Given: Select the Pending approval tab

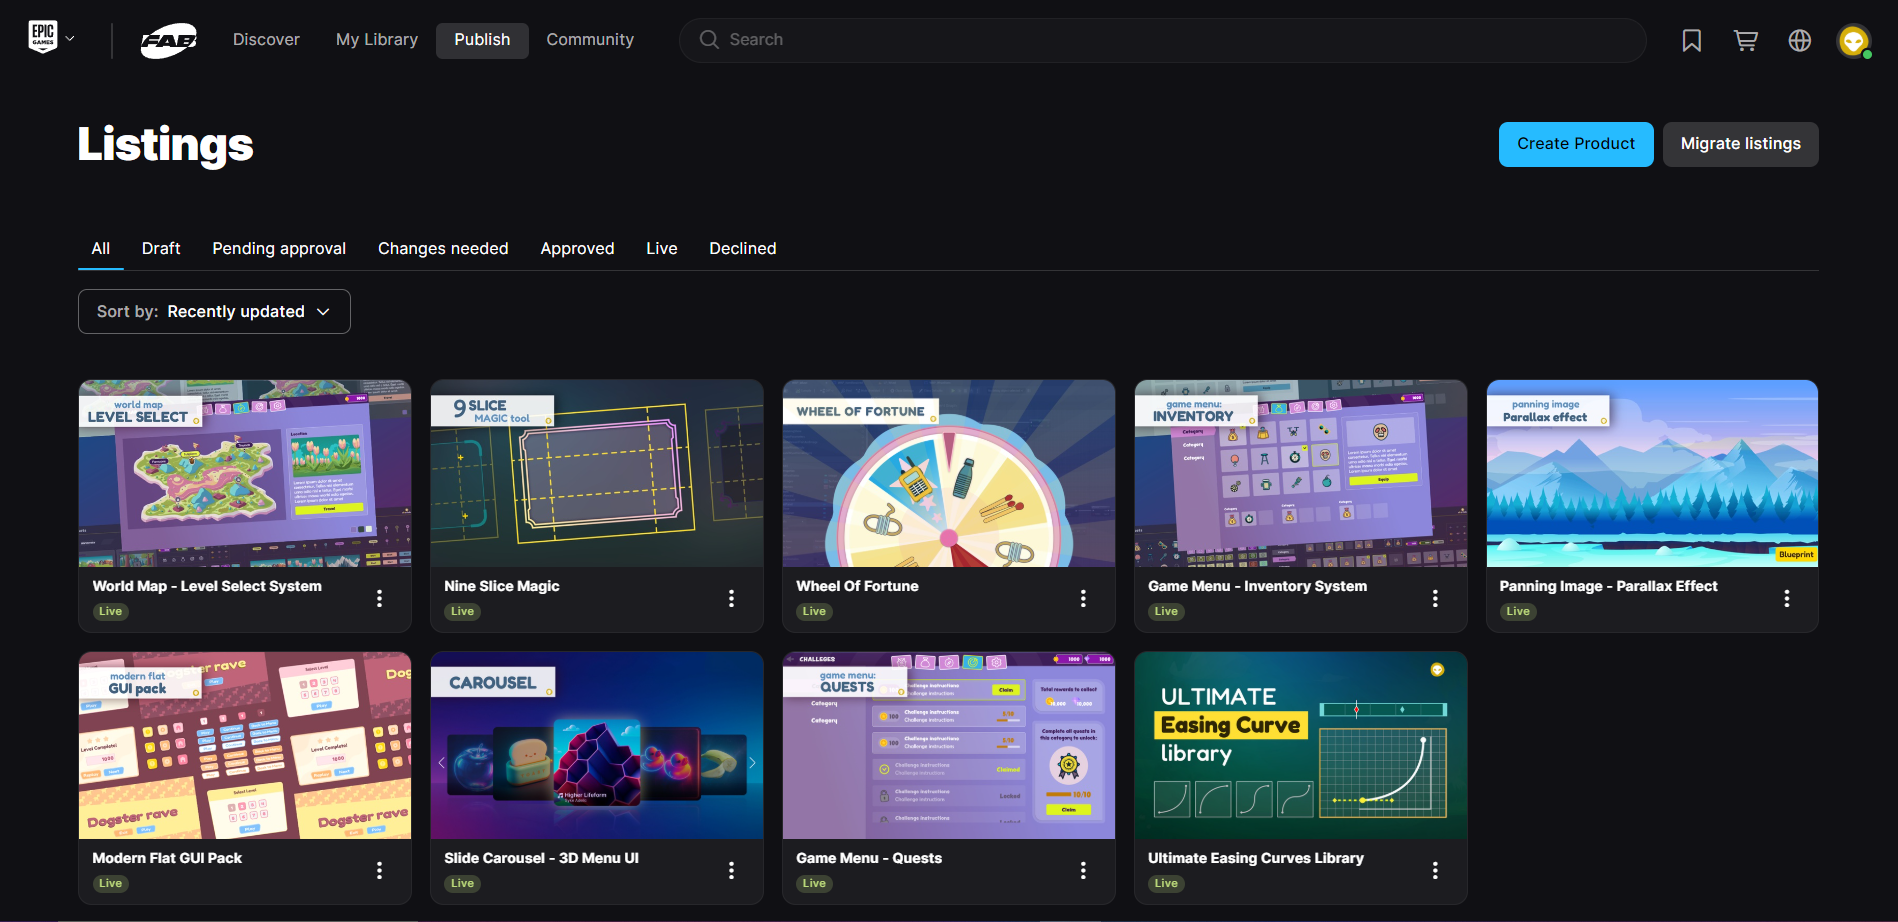Looking at the screenshot, I should point(279,248).
